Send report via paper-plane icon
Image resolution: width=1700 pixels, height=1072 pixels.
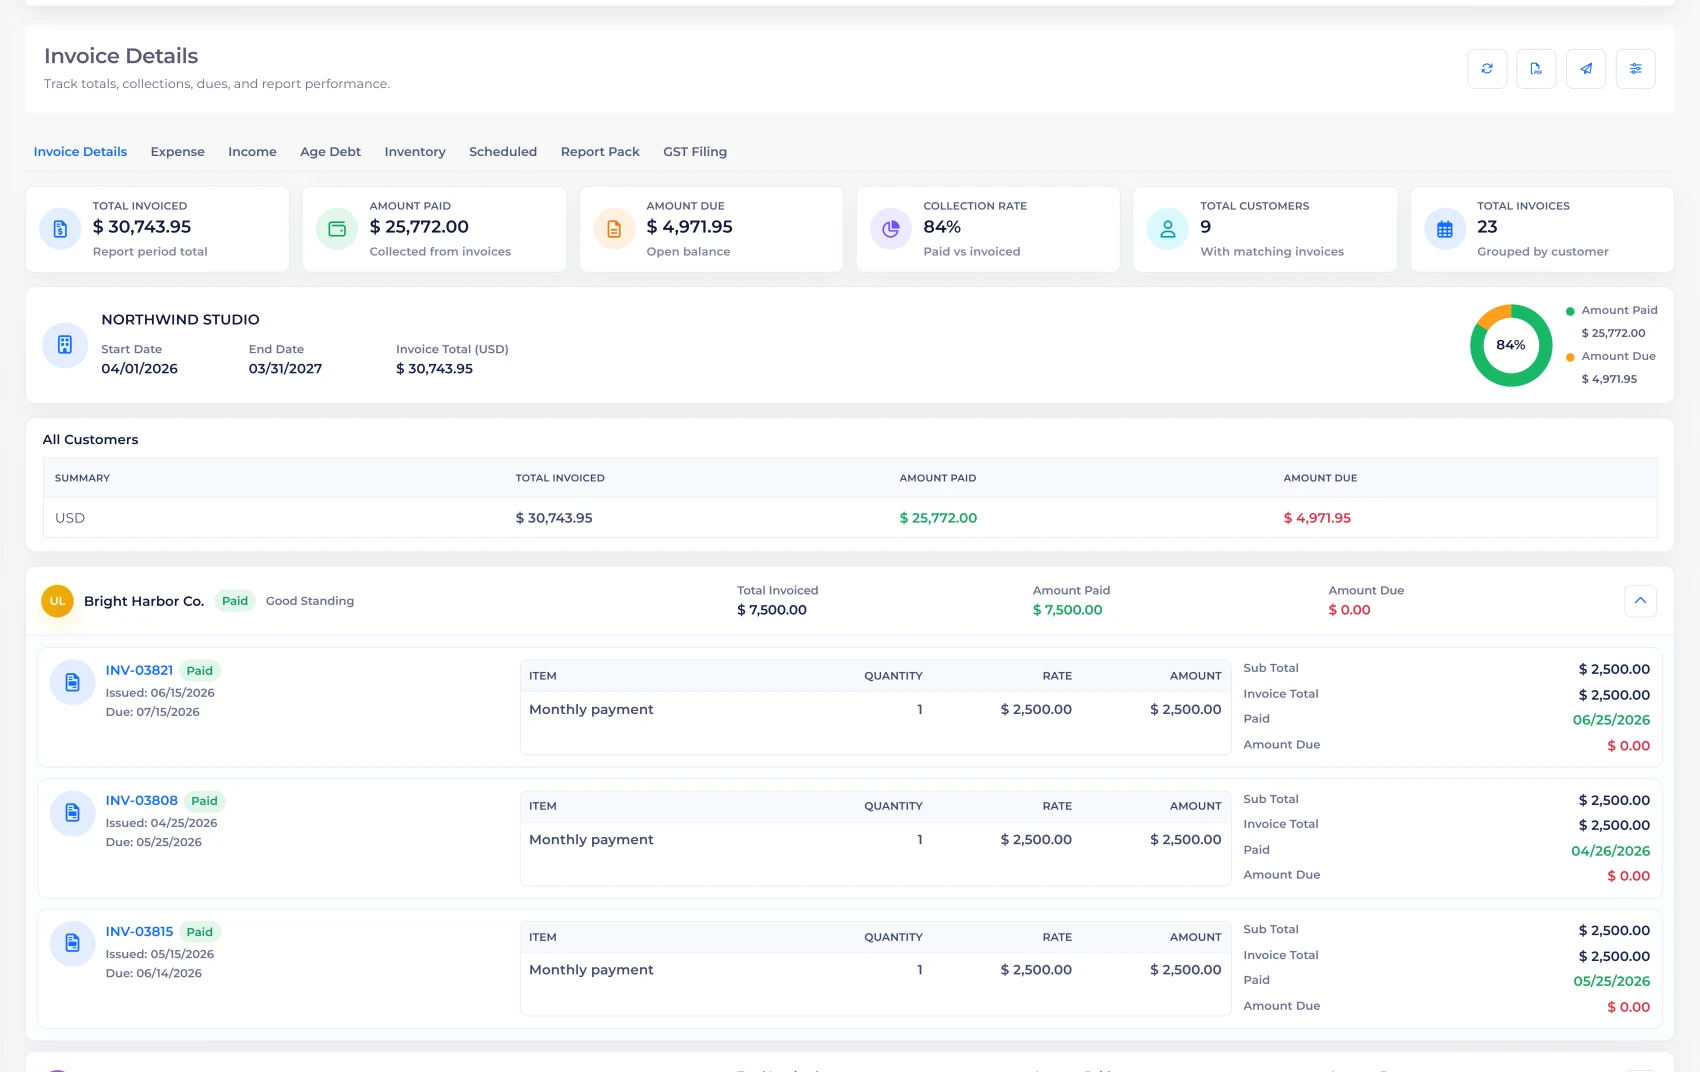(1586, 69)
